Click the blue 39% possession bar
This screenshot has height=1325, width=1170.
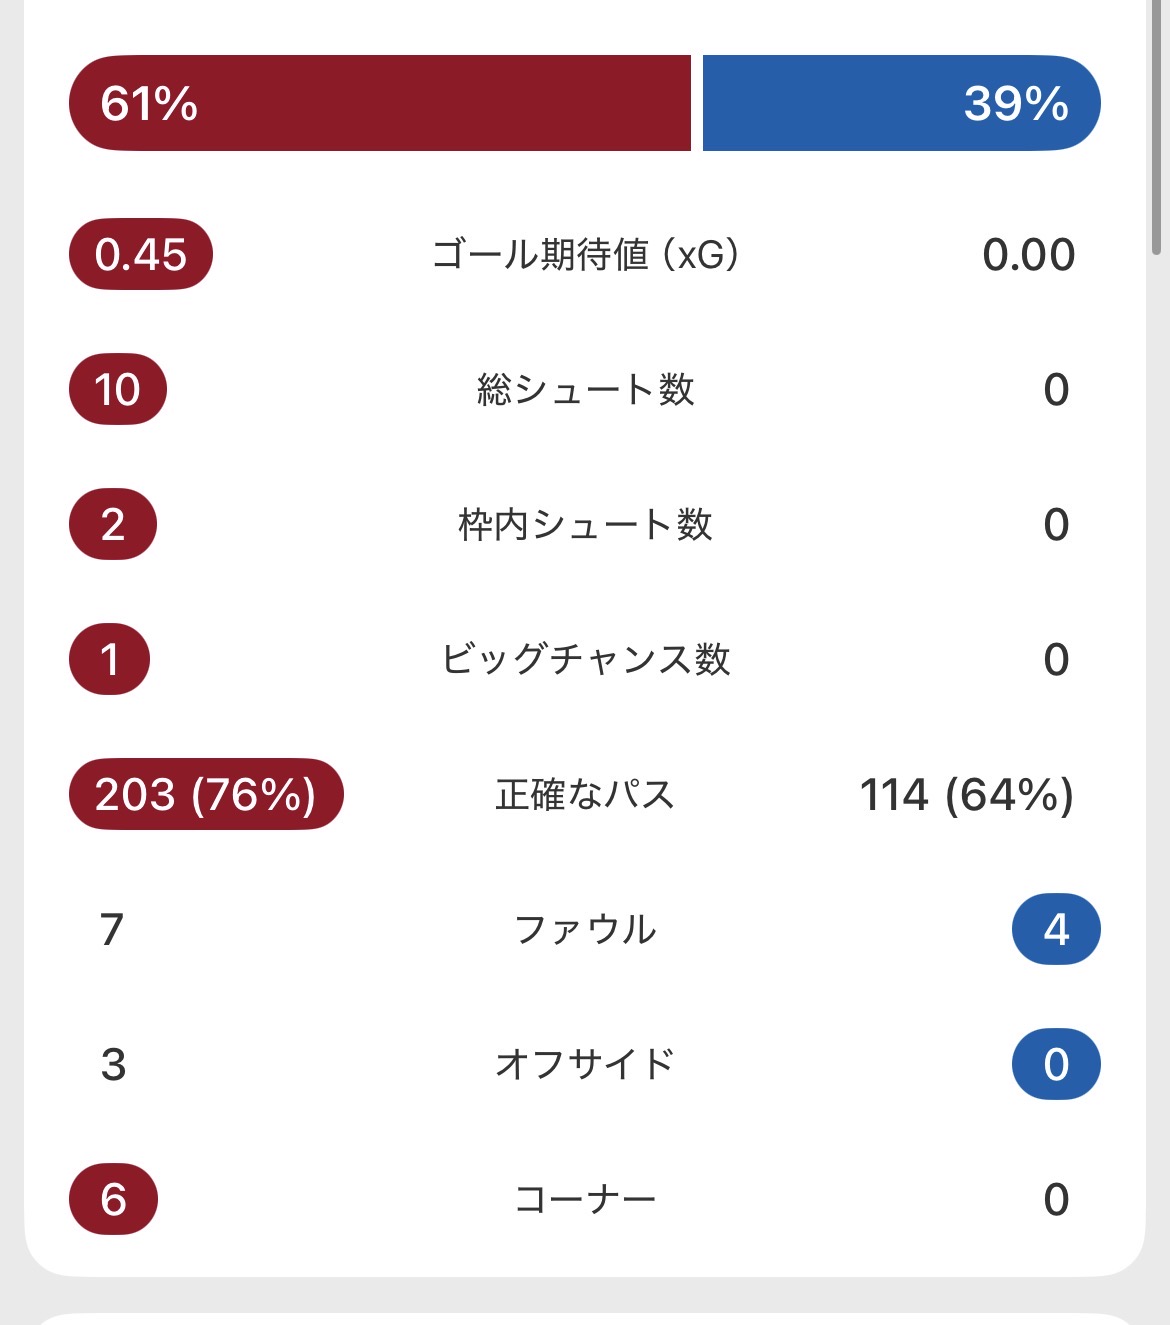(x=900, y=103)
